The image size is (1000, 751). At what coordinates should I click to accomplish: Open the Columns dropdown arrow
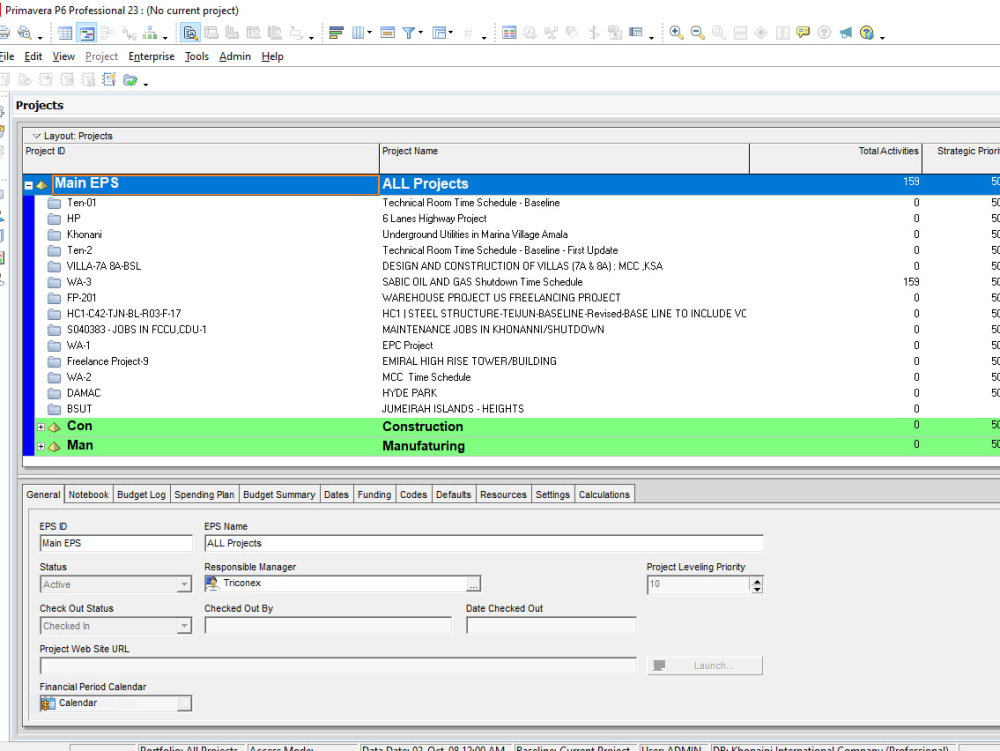369,33
